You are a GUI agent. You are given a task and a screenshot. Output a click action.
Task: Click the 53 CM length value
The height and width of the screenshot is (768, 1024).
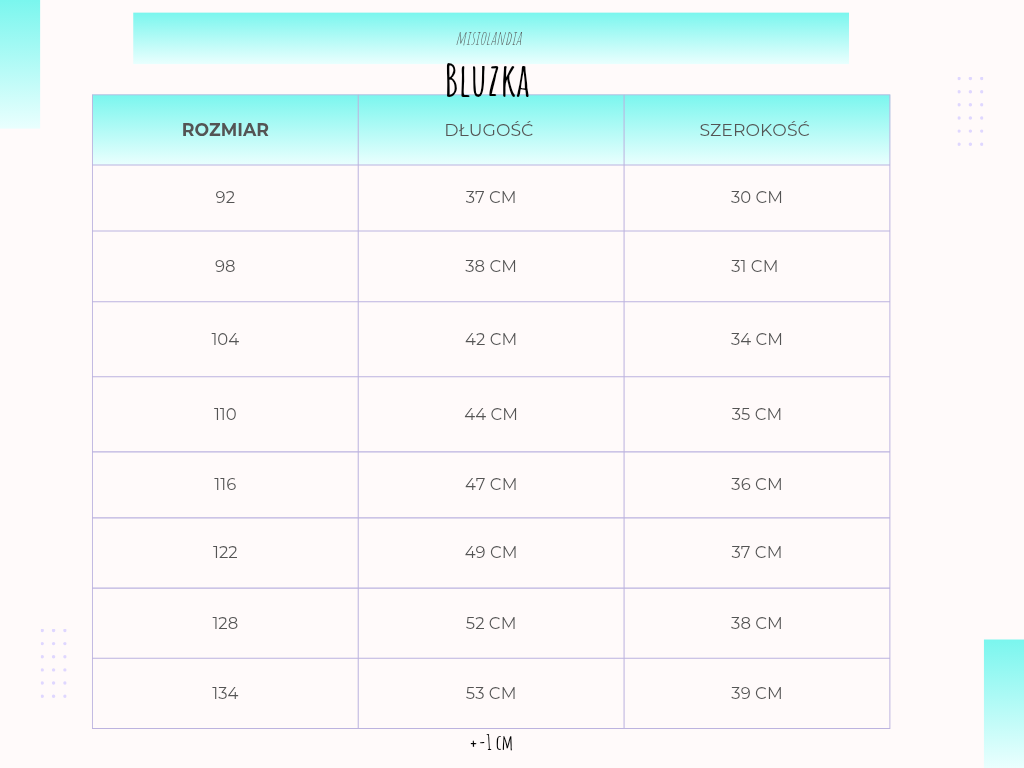click(x=491, y=693)
